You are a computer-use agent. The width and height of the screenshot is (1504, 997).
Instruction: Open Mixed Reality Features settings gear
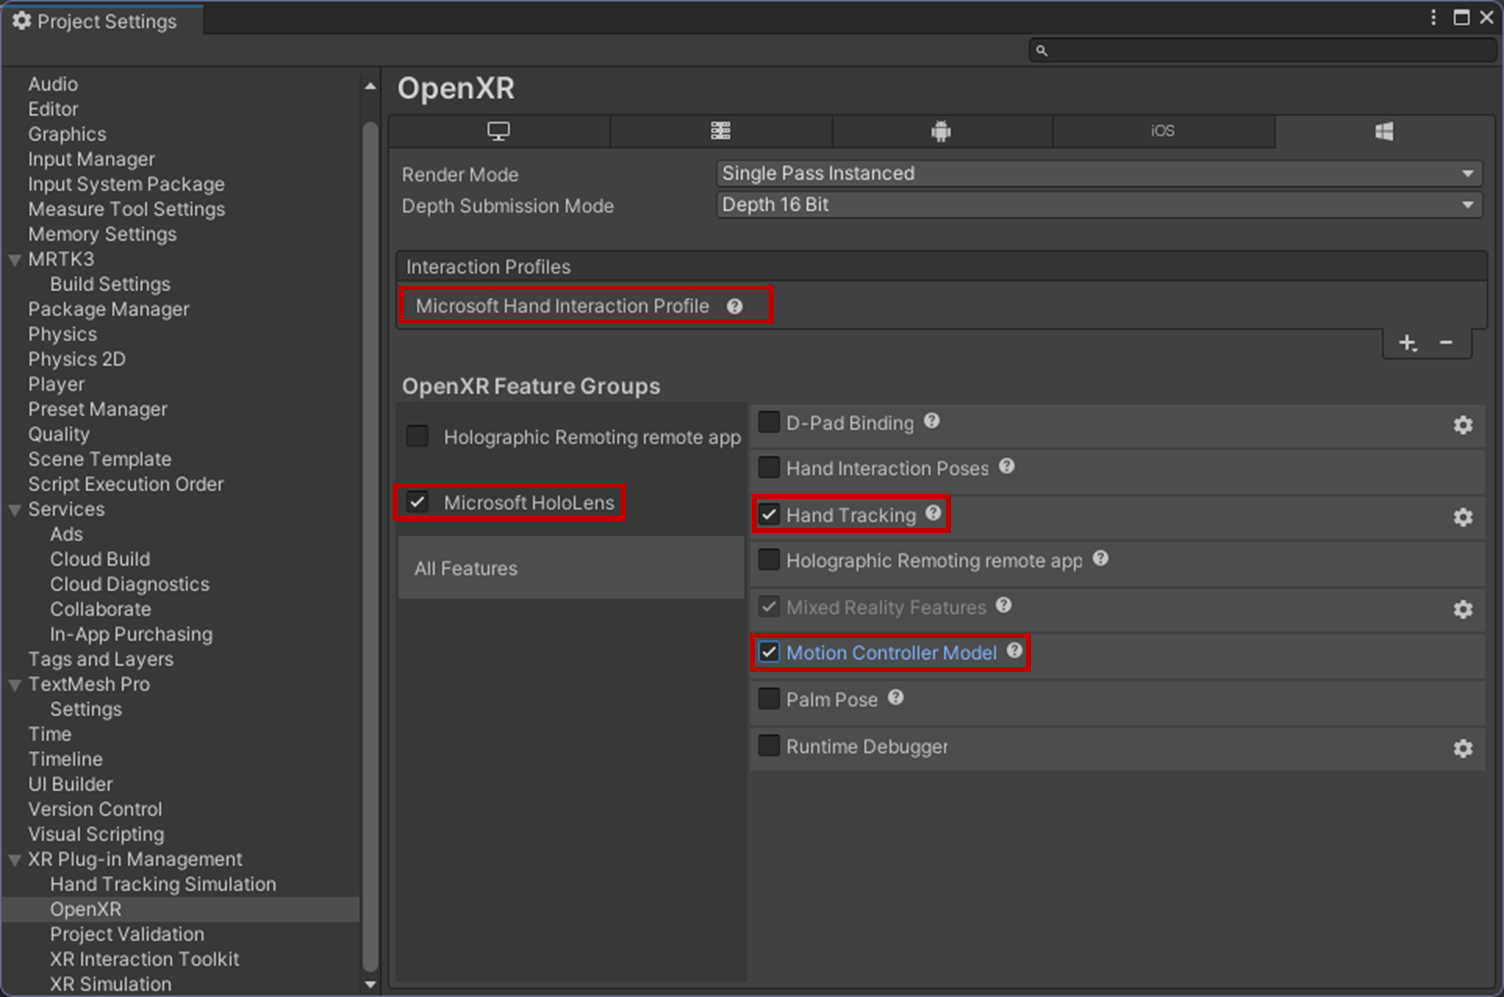pyautogui.click(x=1463, y=609)
